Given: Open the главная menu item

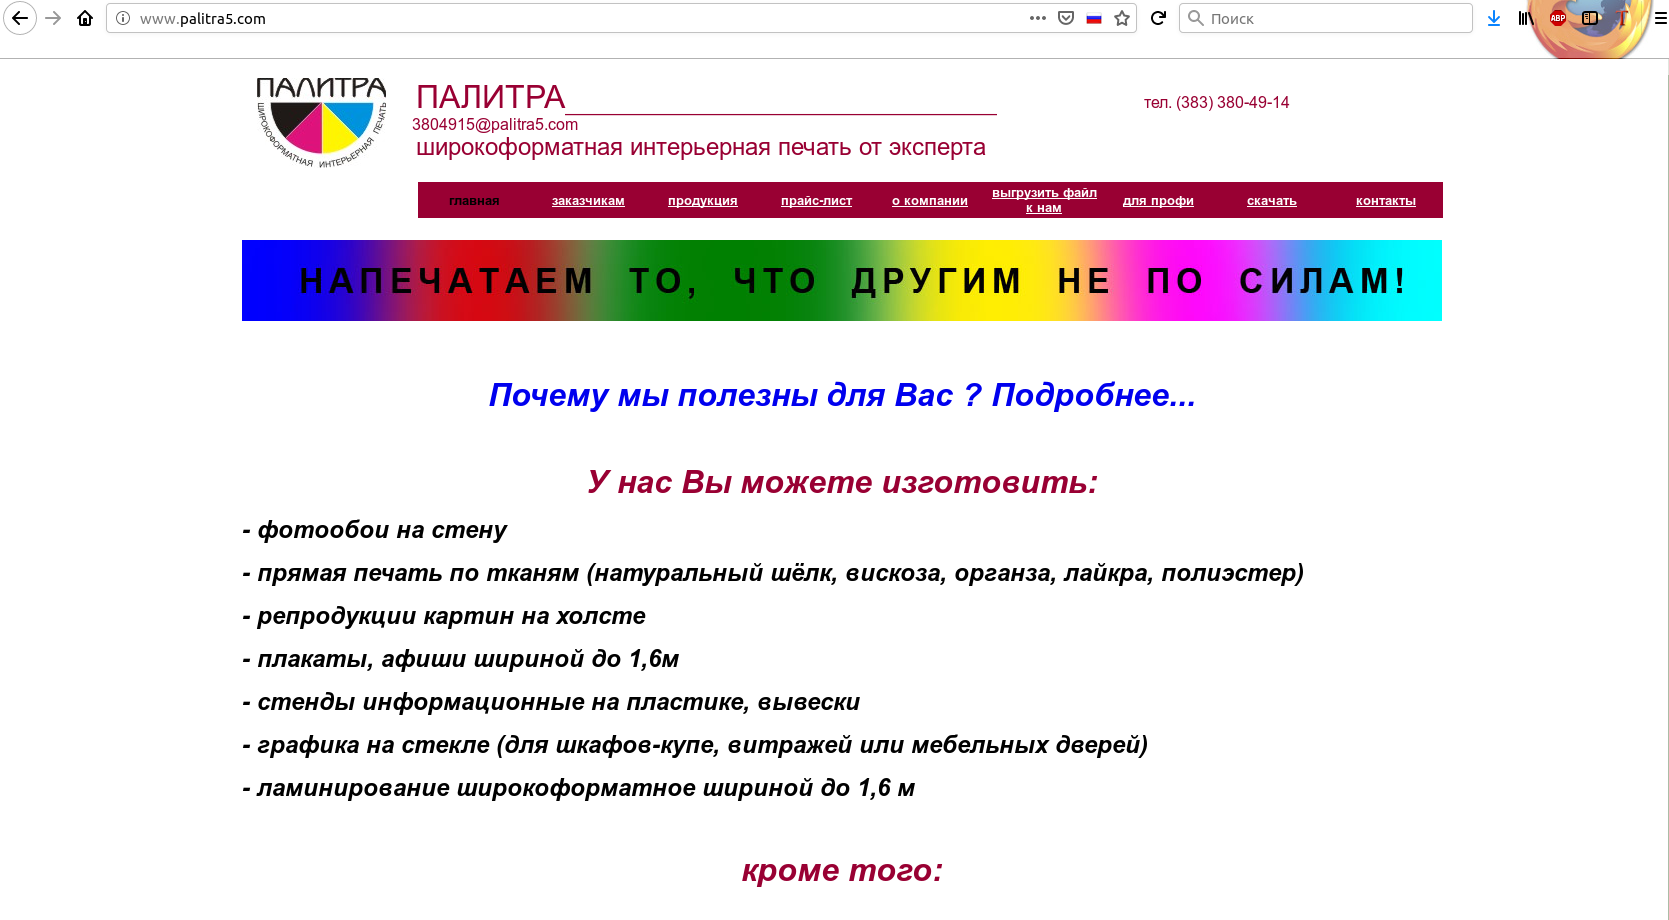Looking at the screenshot, I should pyautogui.click(x=474, y=200).
